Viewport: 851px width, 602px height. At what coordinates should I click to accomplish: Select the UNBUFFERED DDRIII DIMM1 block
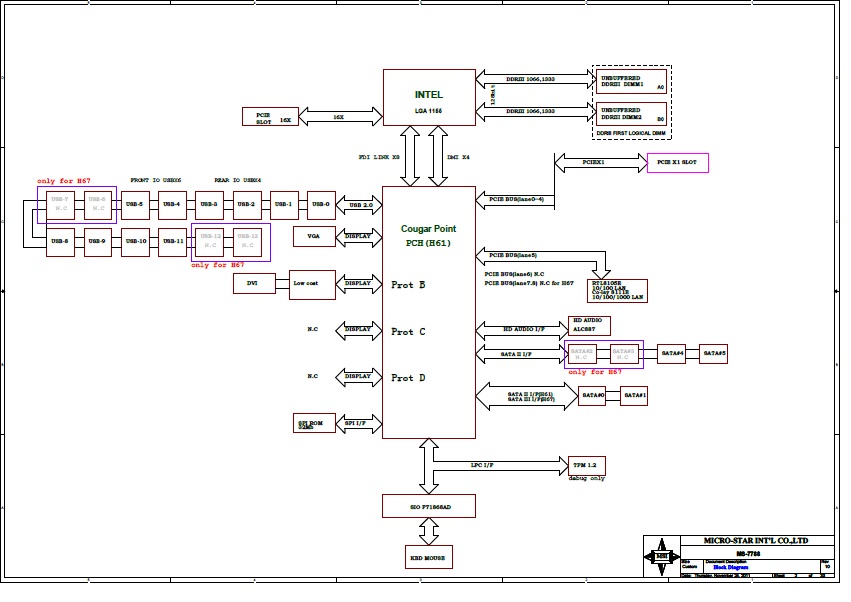coord(632,82)
